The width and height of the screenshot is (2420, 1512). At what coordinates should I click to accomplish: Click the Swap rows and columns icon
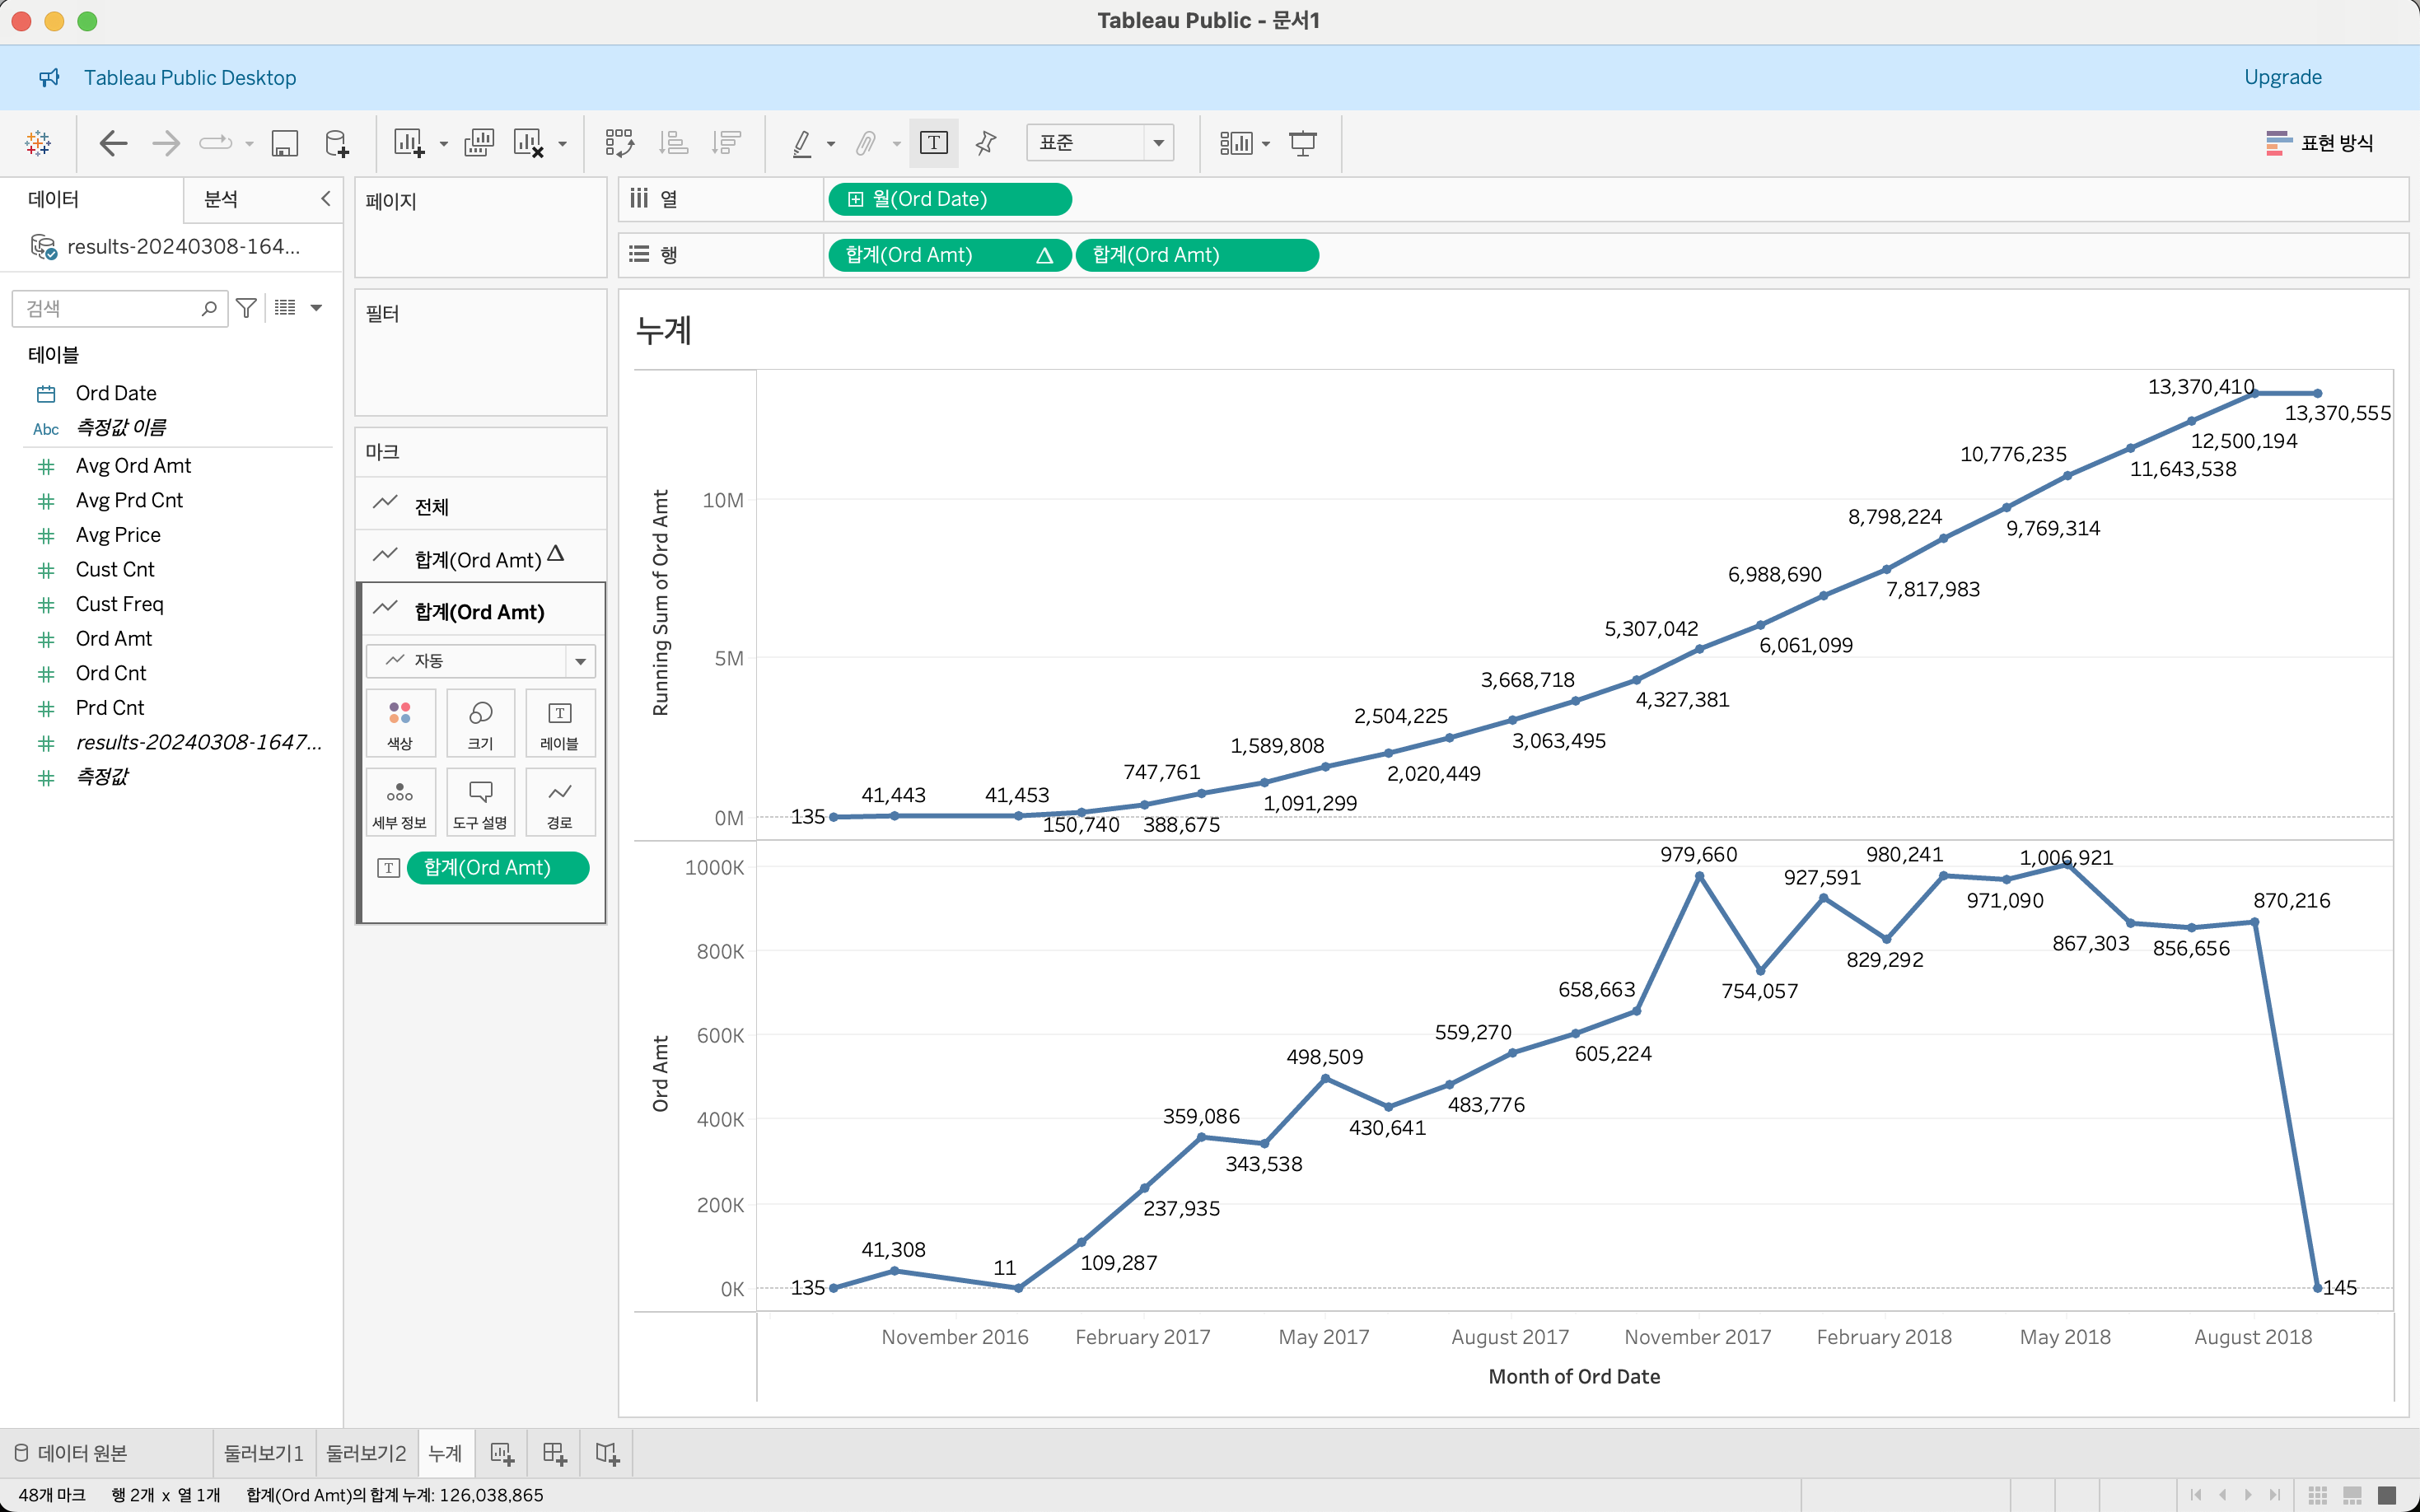(619, 143)
